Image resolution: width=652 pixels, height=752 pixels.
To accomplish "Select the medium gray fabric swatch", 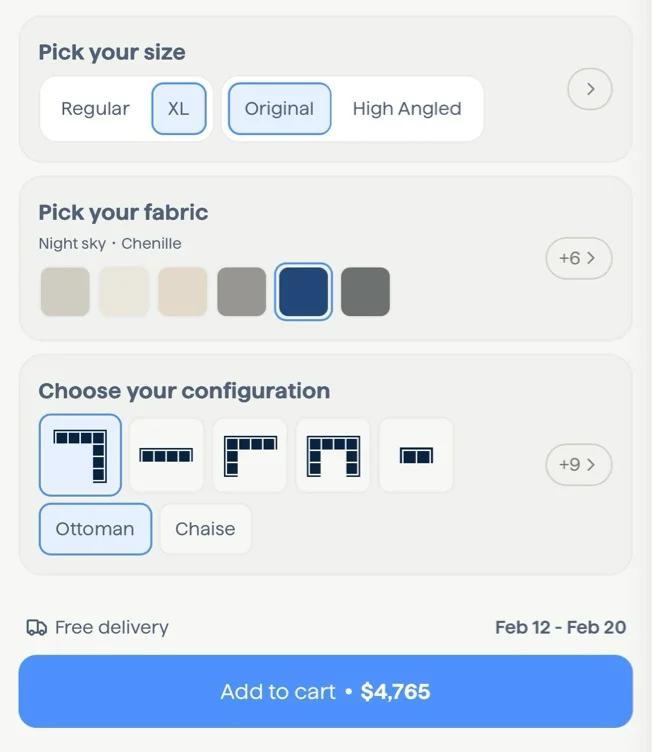I will click(241, 292).
